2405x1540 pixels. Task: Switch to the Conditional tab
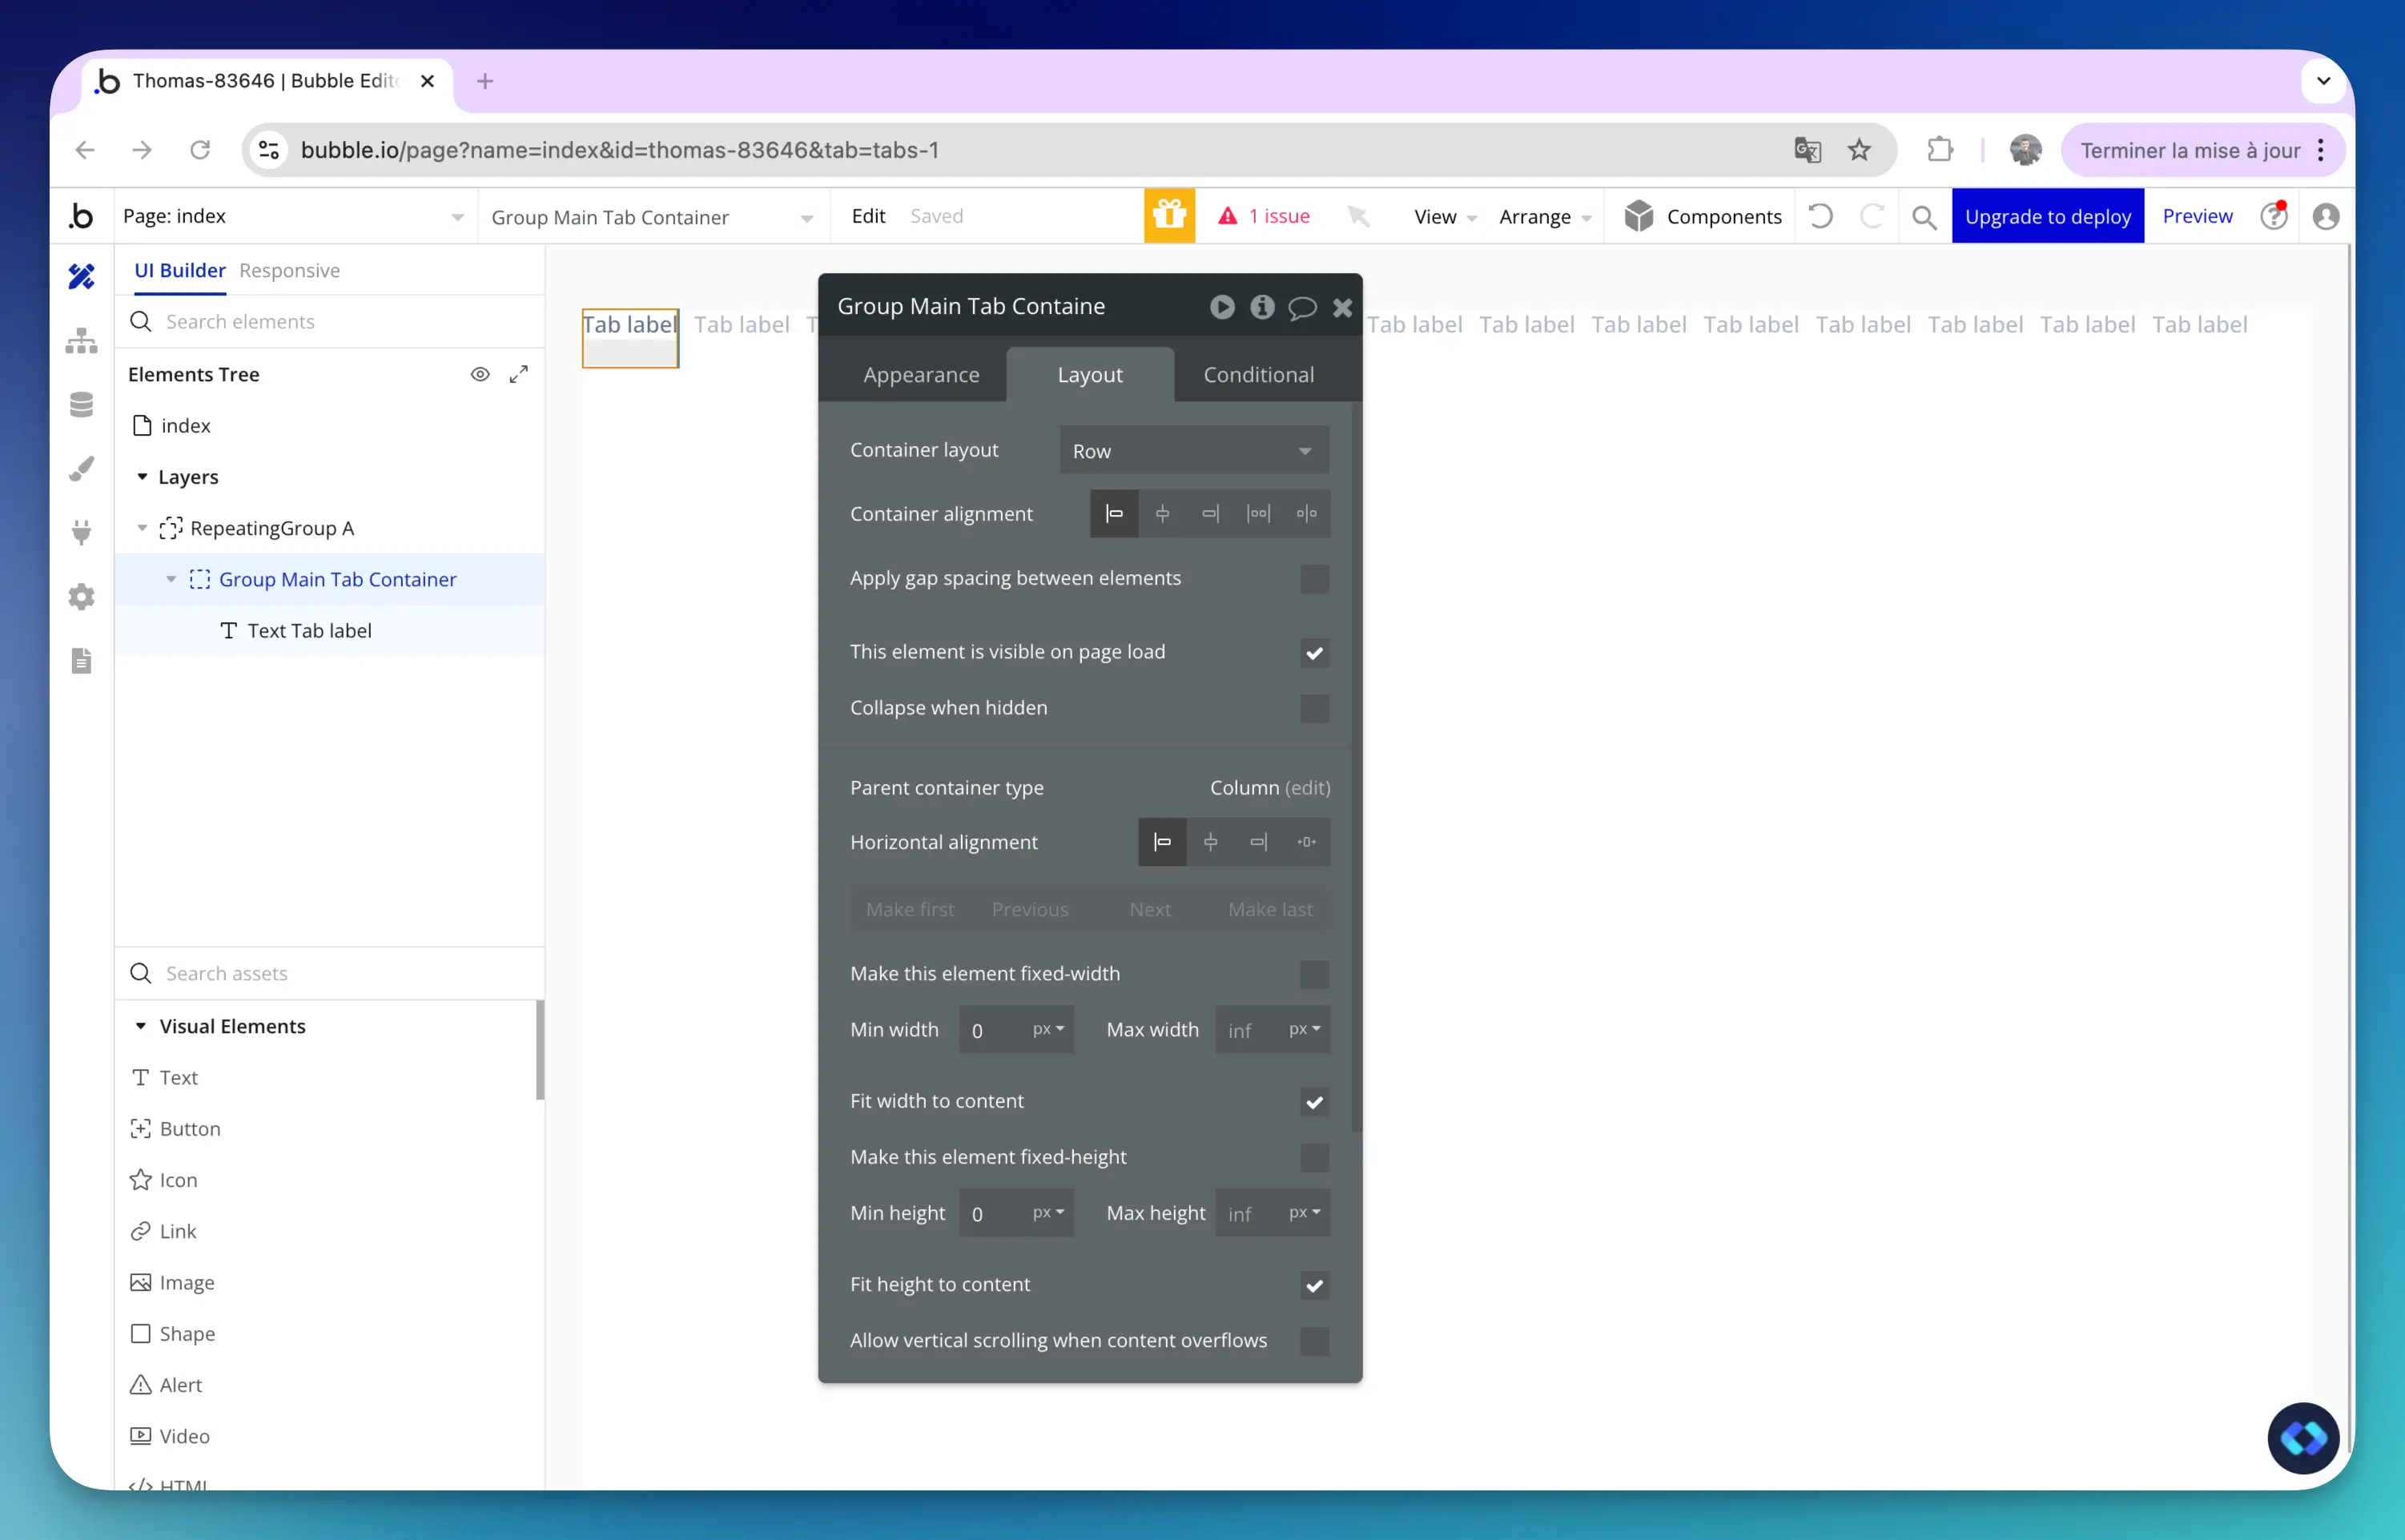(1258, 374)
